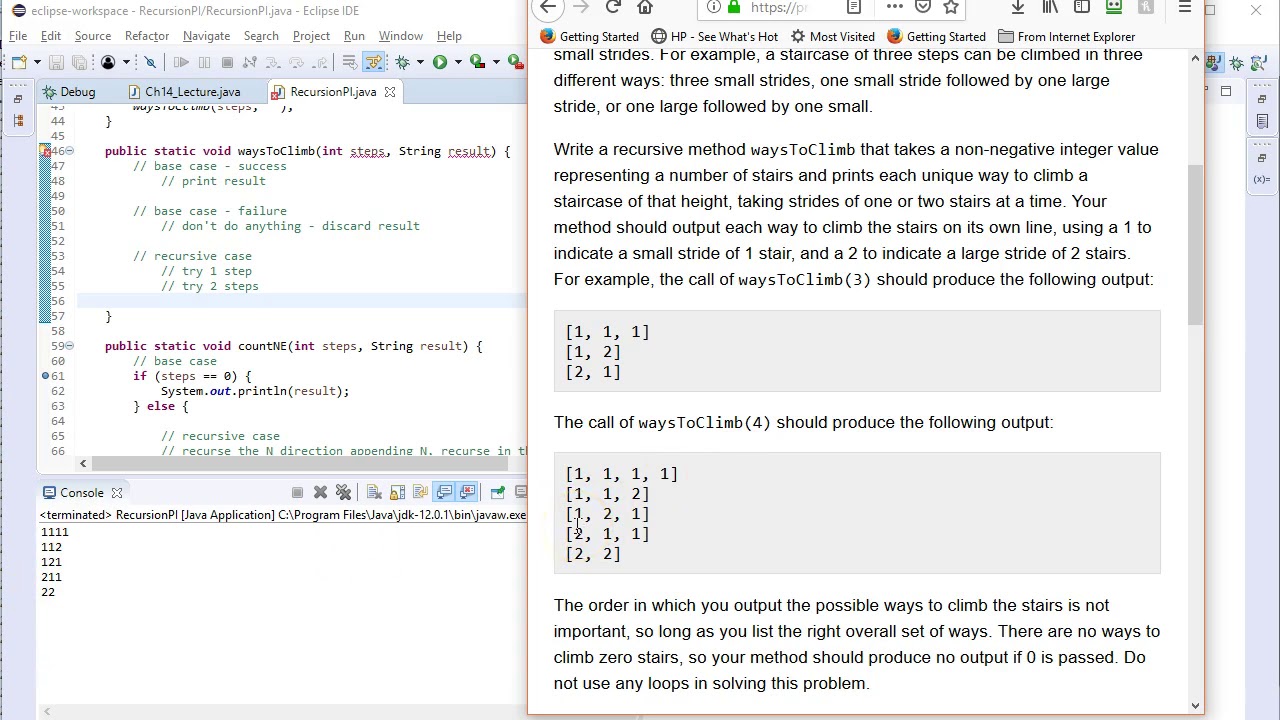This screenshot has width=1280, height=720.
Task: Toggle Use Step Filters button
Action: pos(373,62)
